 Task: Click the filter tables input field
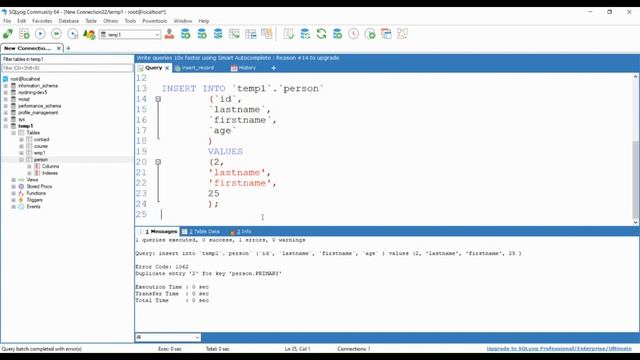point(67,68)
